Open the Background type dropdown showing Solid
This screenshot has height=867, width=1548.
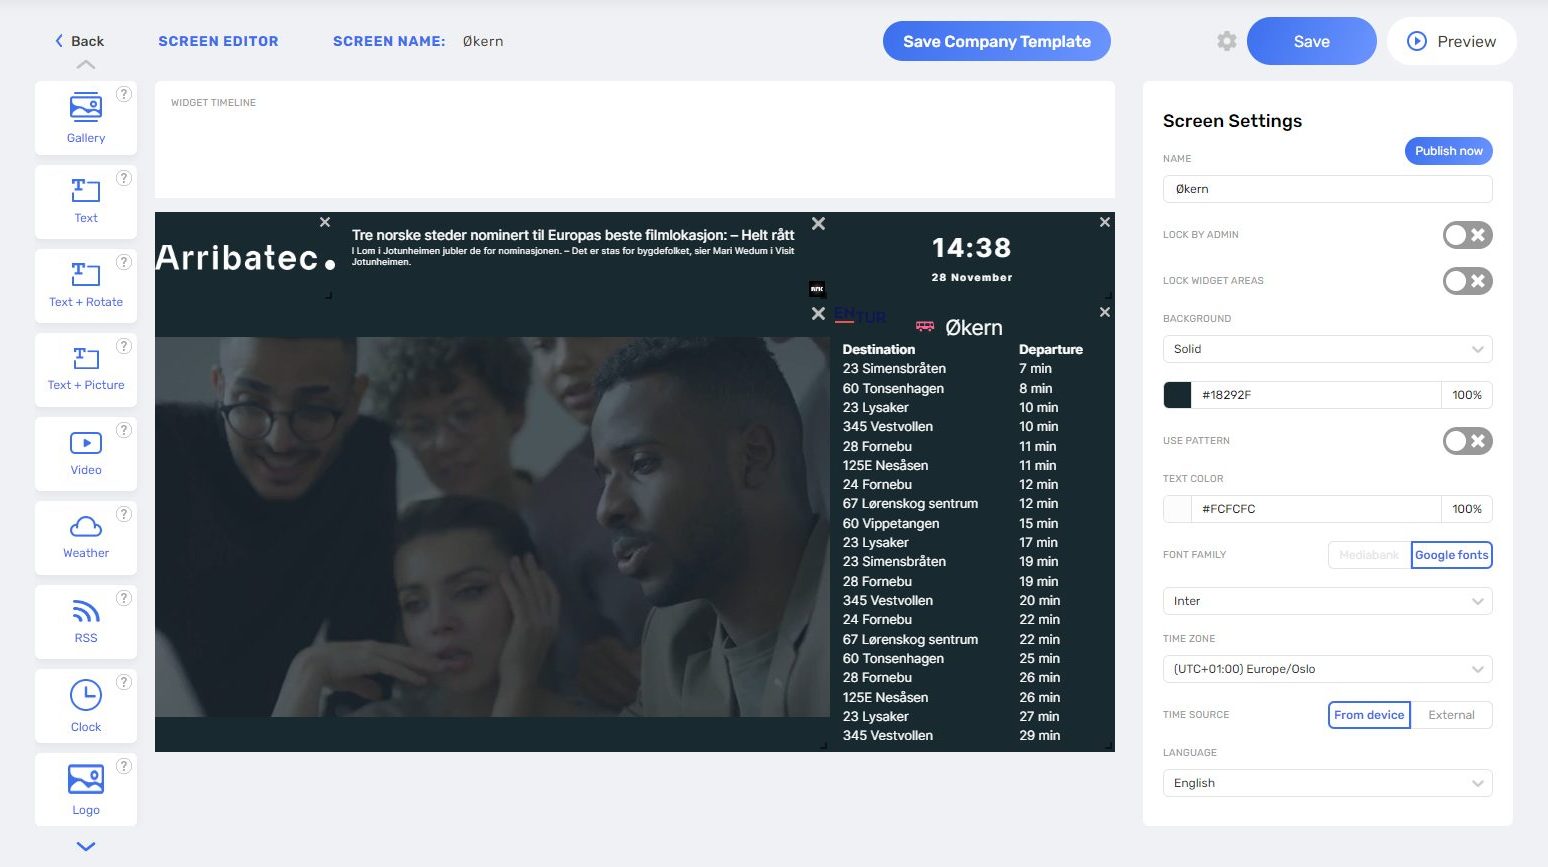(1327, 349)
